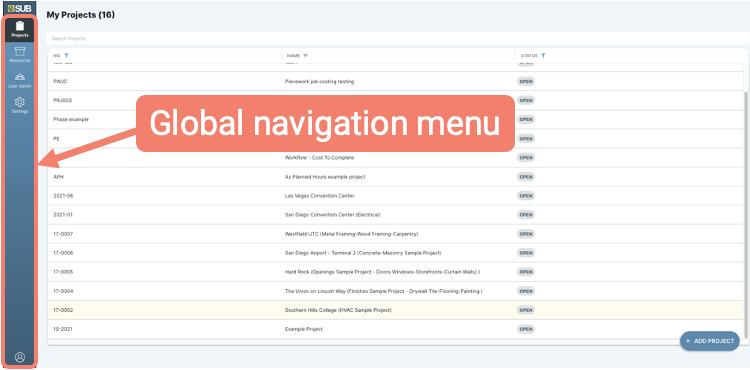Select the 'Phase example' row
The image size is (750, 370).
pyautogui.click(x=396, y=120)
